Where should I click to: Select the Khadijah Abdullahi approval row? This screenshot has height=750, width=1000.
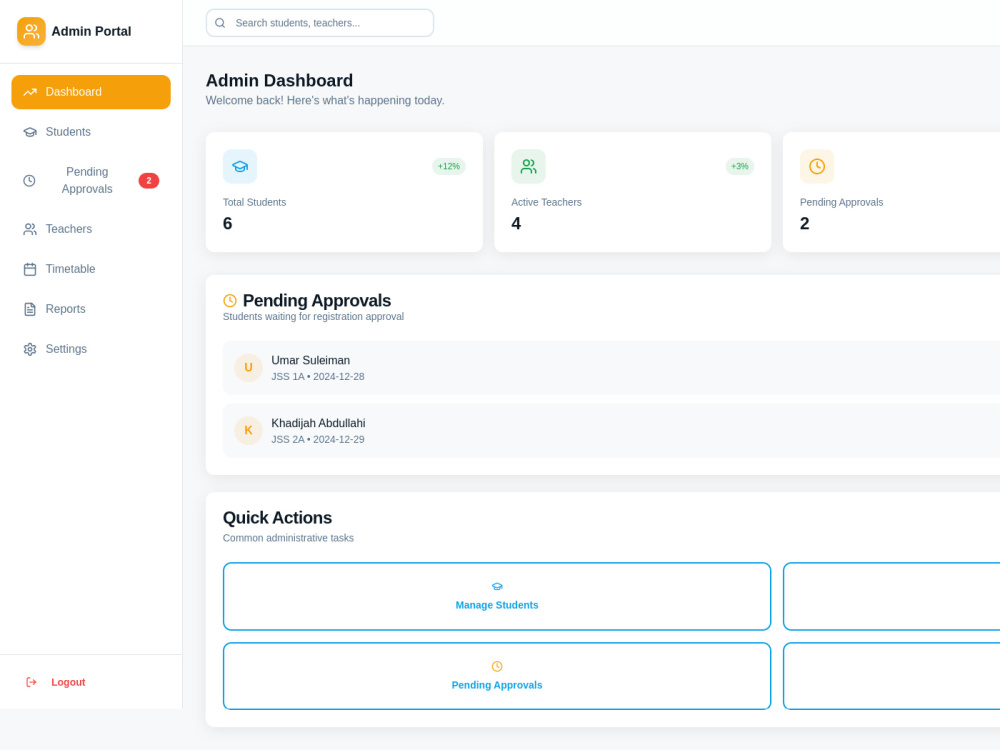(x=612, y=430)
